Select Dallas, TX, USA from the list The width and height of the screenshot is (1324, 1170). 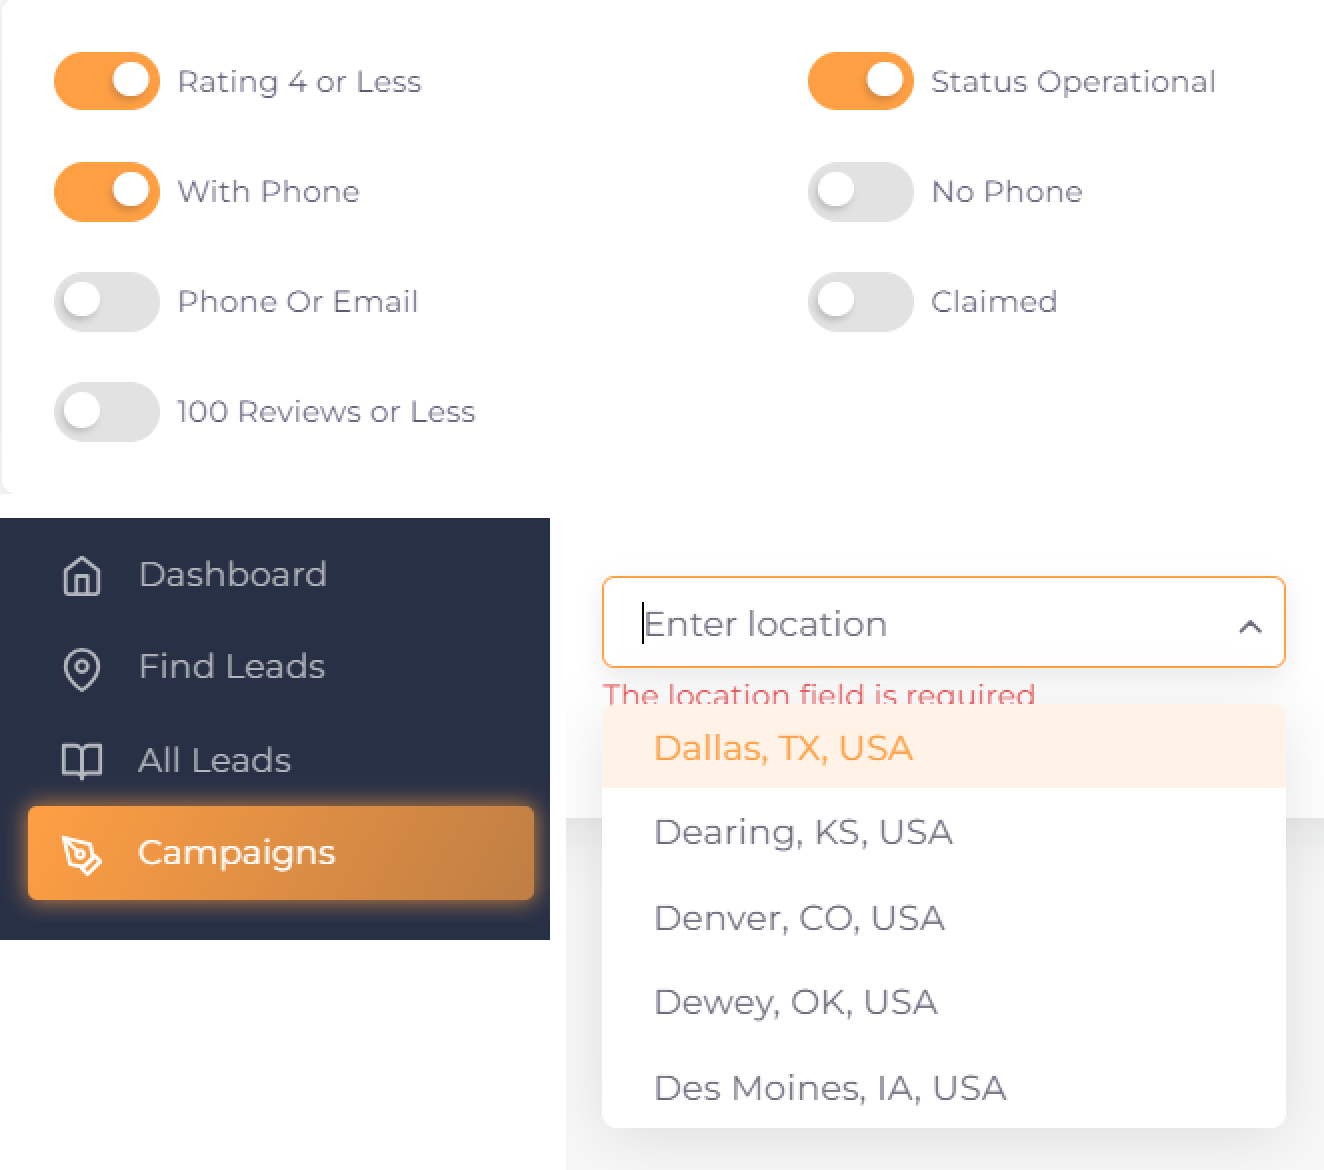click(783, 748)
